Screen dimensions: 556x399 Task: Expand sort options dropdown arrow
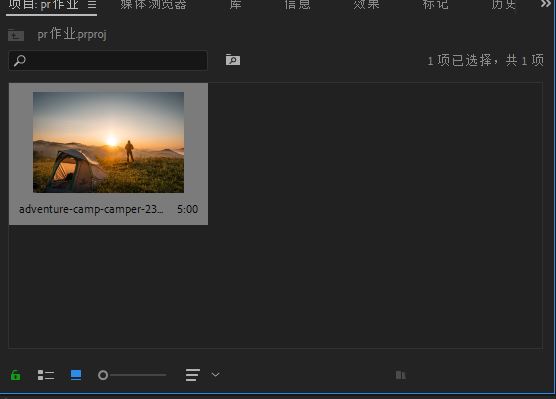point(215,375)
